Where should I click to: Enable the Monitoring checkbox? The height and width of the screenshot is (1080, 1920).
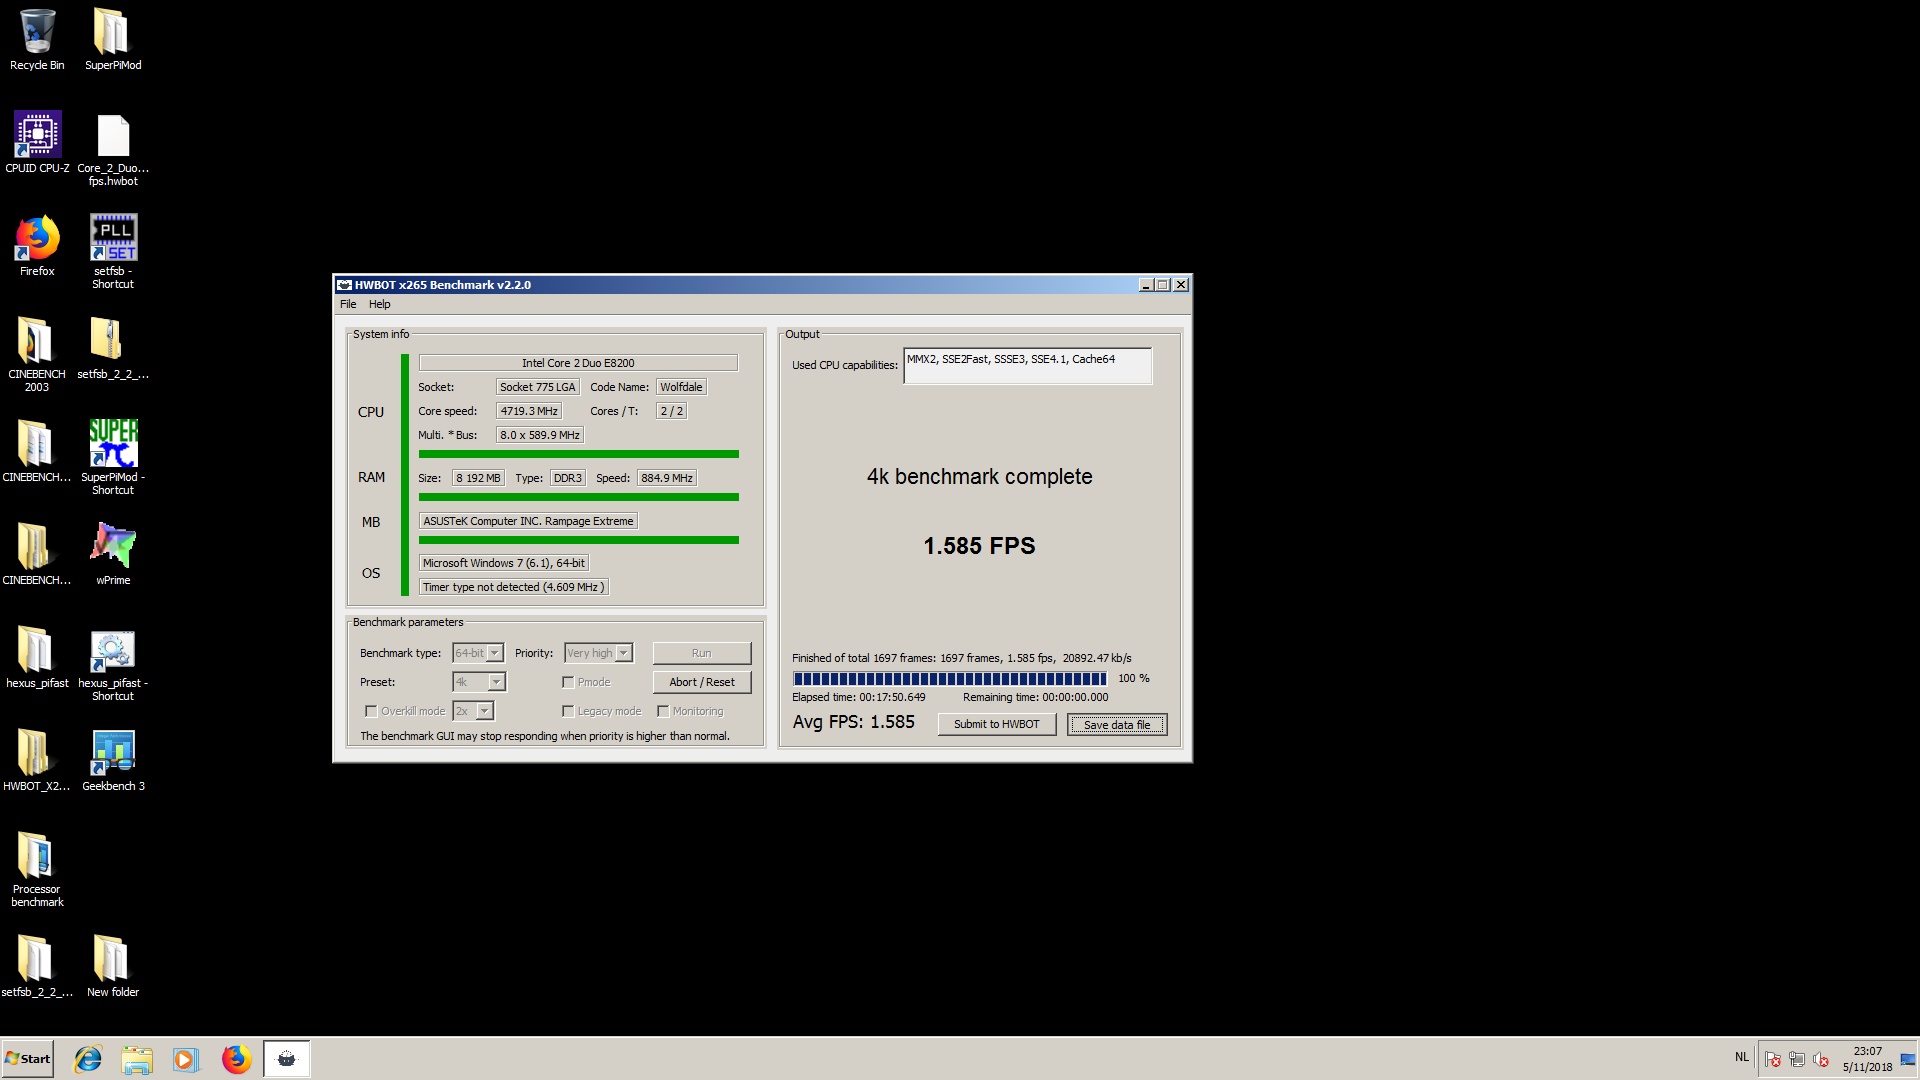pyautogui.click(x=663, y=712)
